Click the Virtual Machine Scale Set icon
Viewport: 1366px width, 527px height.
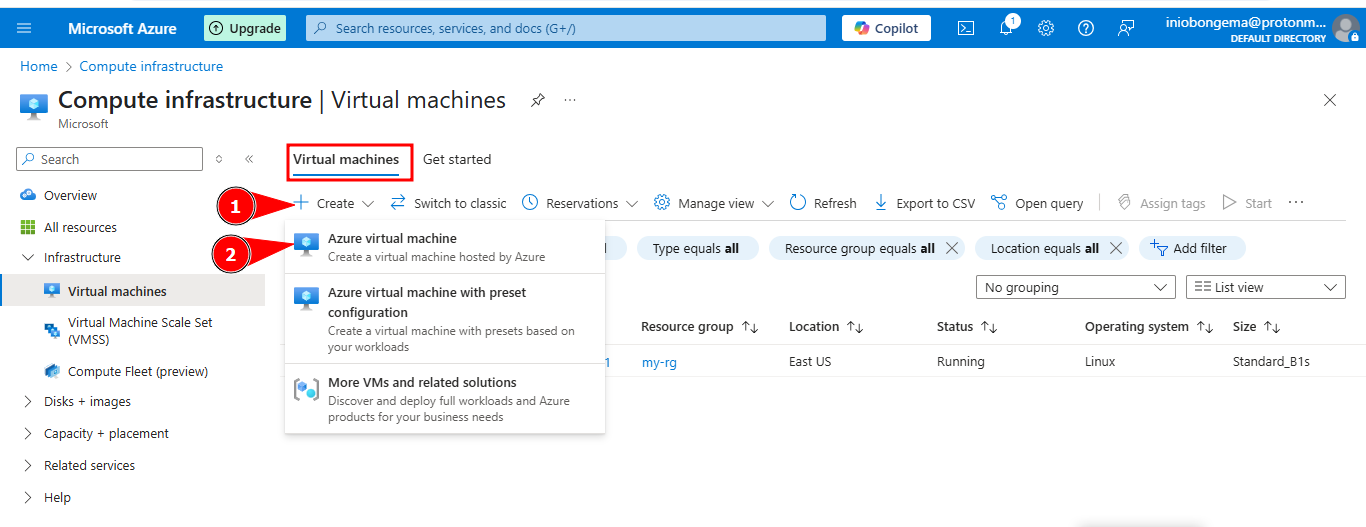tap(52, 330)
